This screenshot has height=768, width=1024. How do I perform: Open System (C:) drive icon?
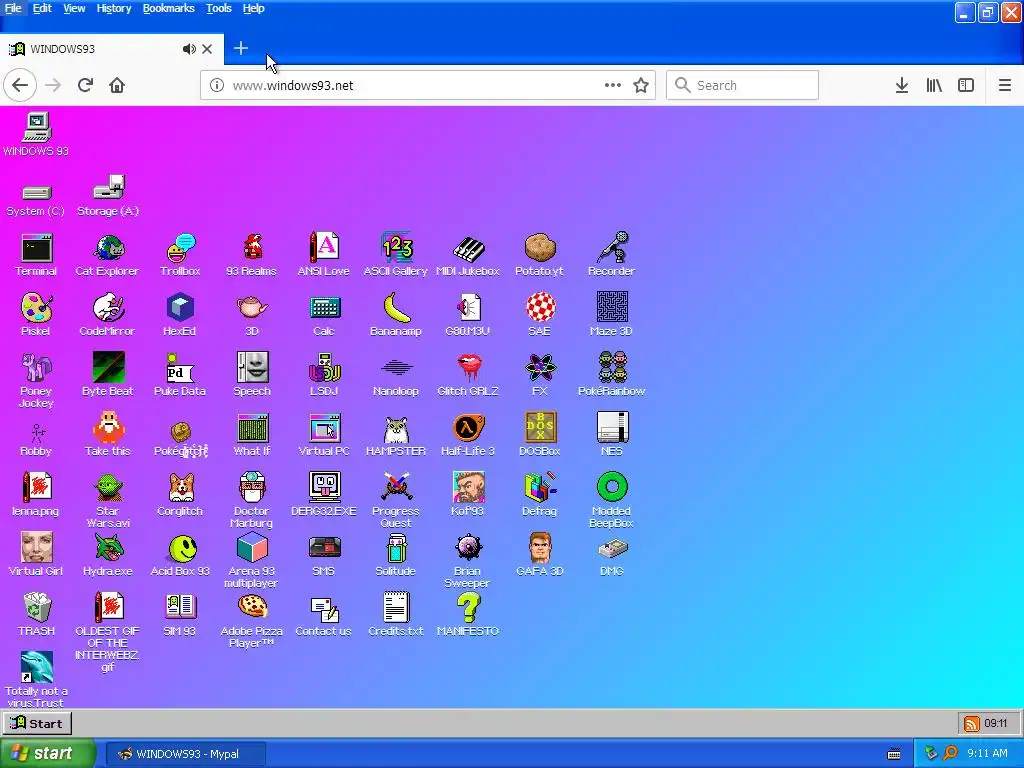[x=36, y=200]
